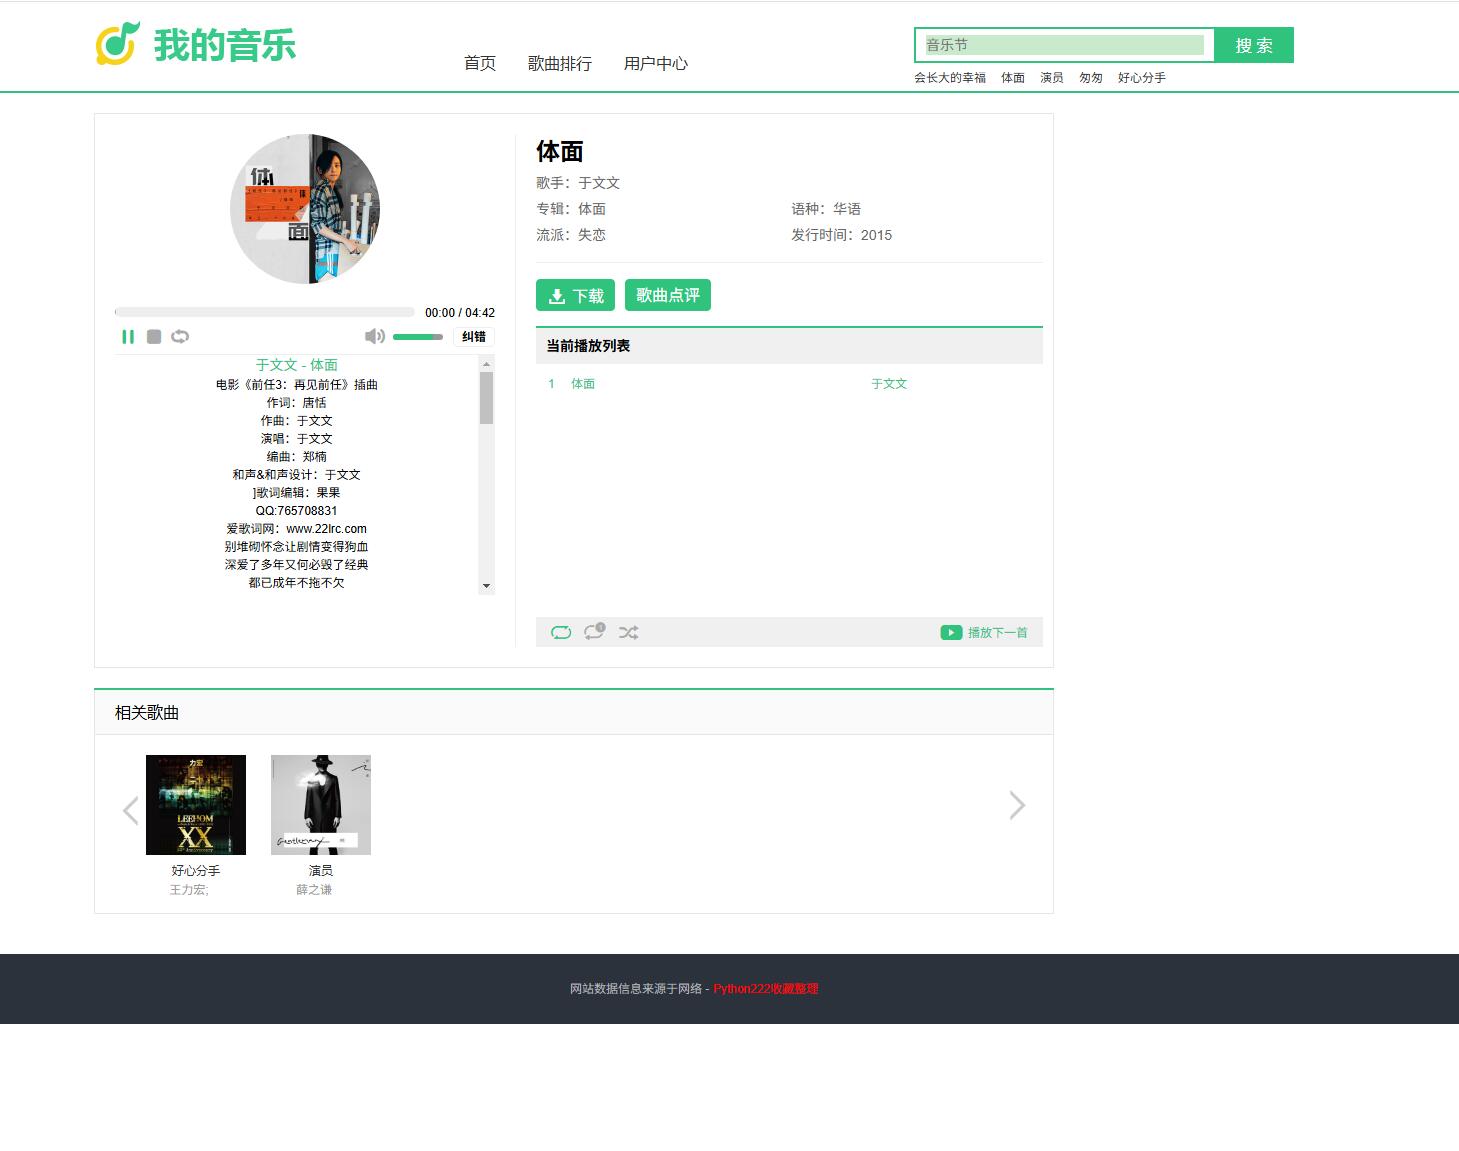Viewport: 1459px width, 1151px height.
Task: Select 体面 in the current playlist
Action: 583,383
